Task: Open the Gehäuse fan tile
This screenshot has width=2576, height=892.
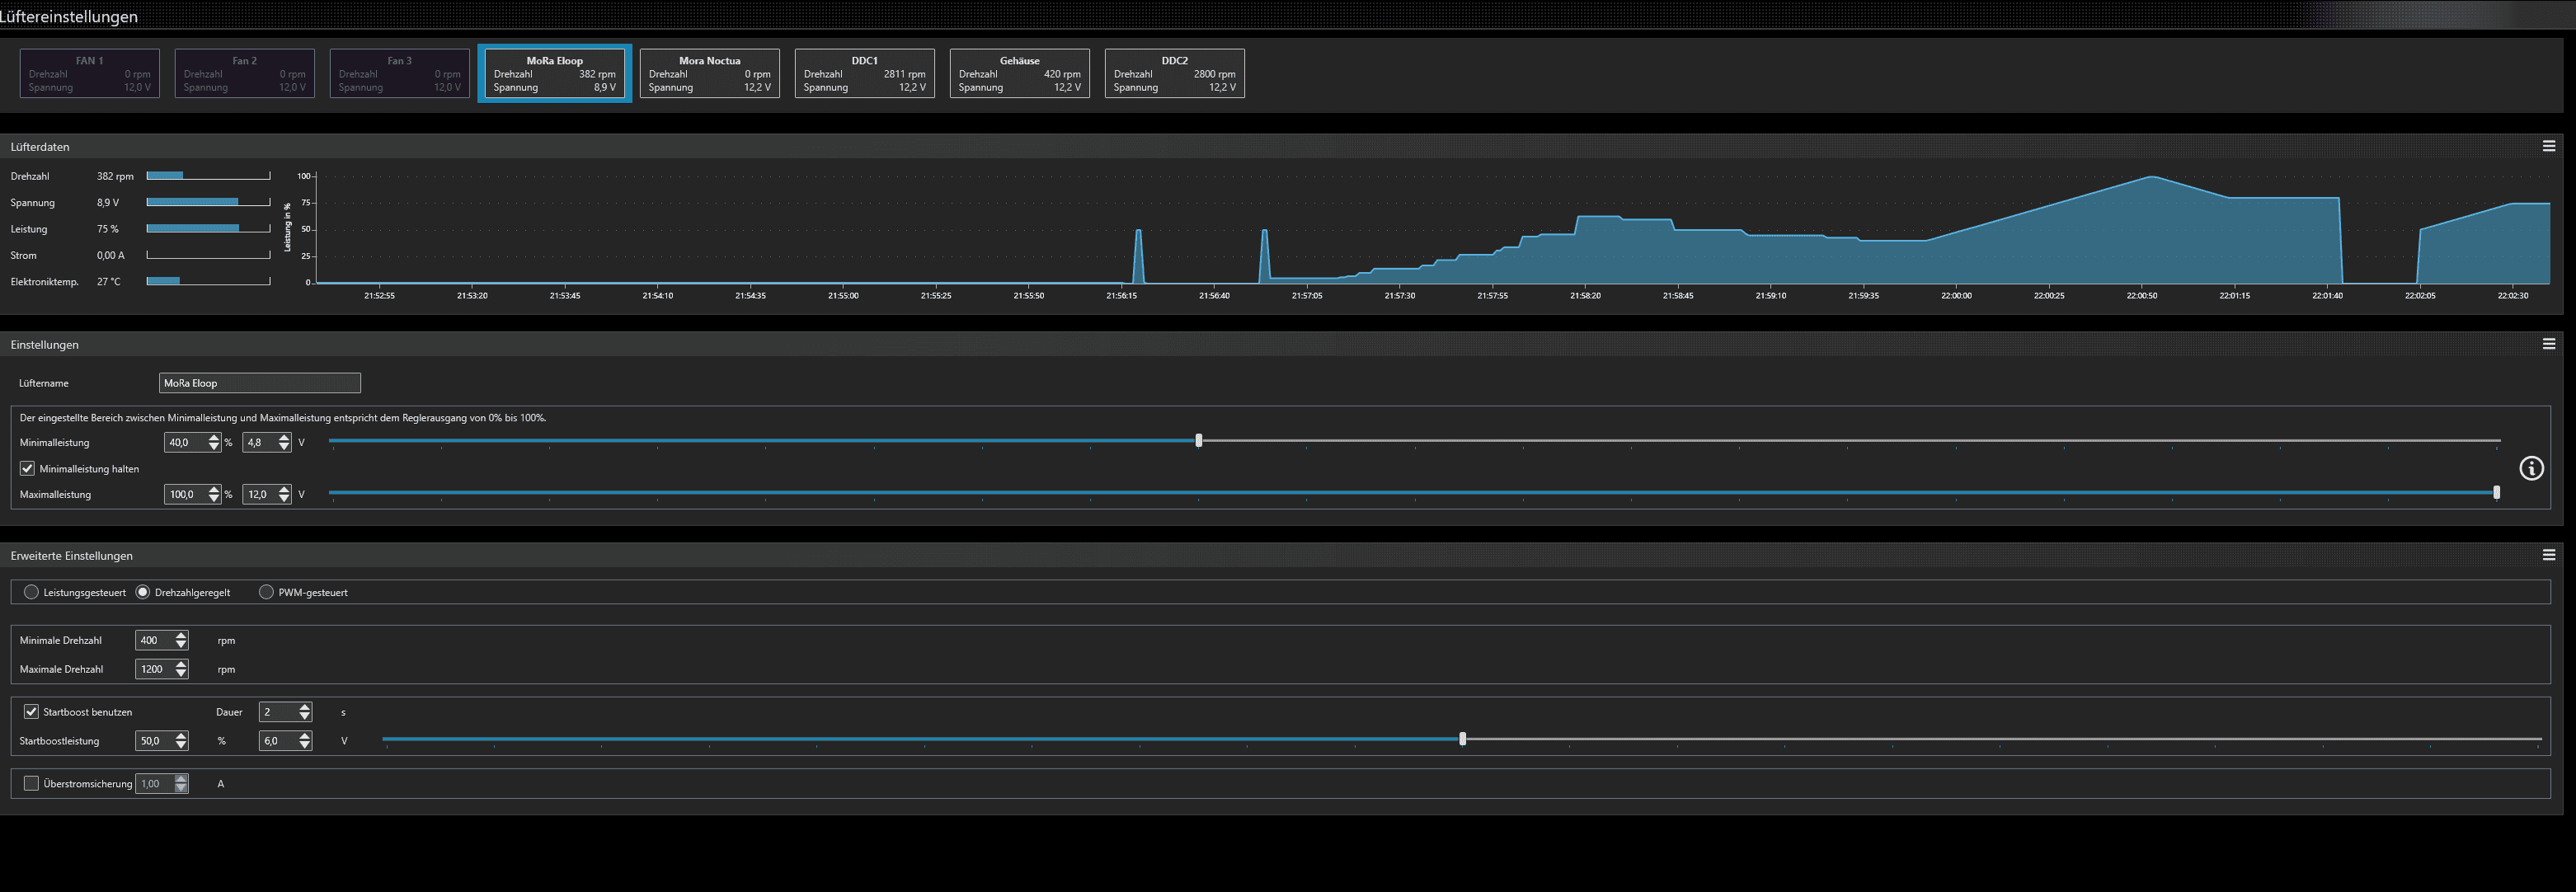Action: 1019,74
